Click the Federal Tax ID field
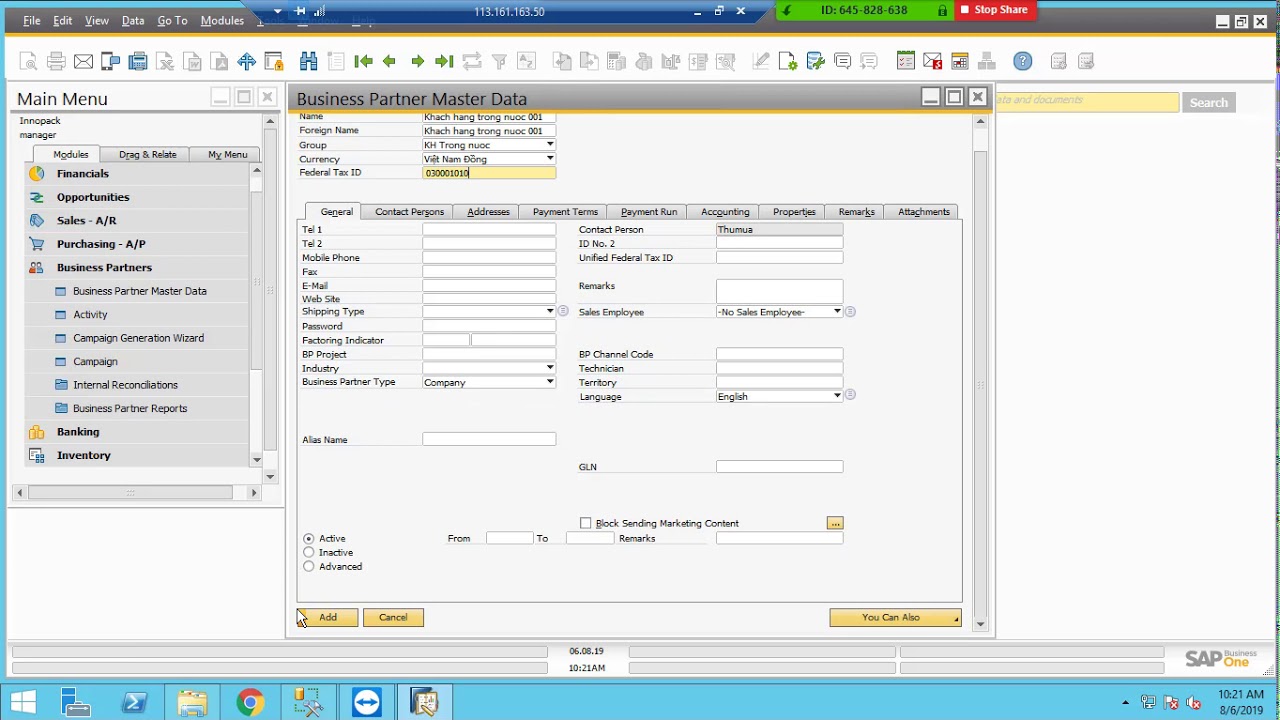 (x=489, y=173)
